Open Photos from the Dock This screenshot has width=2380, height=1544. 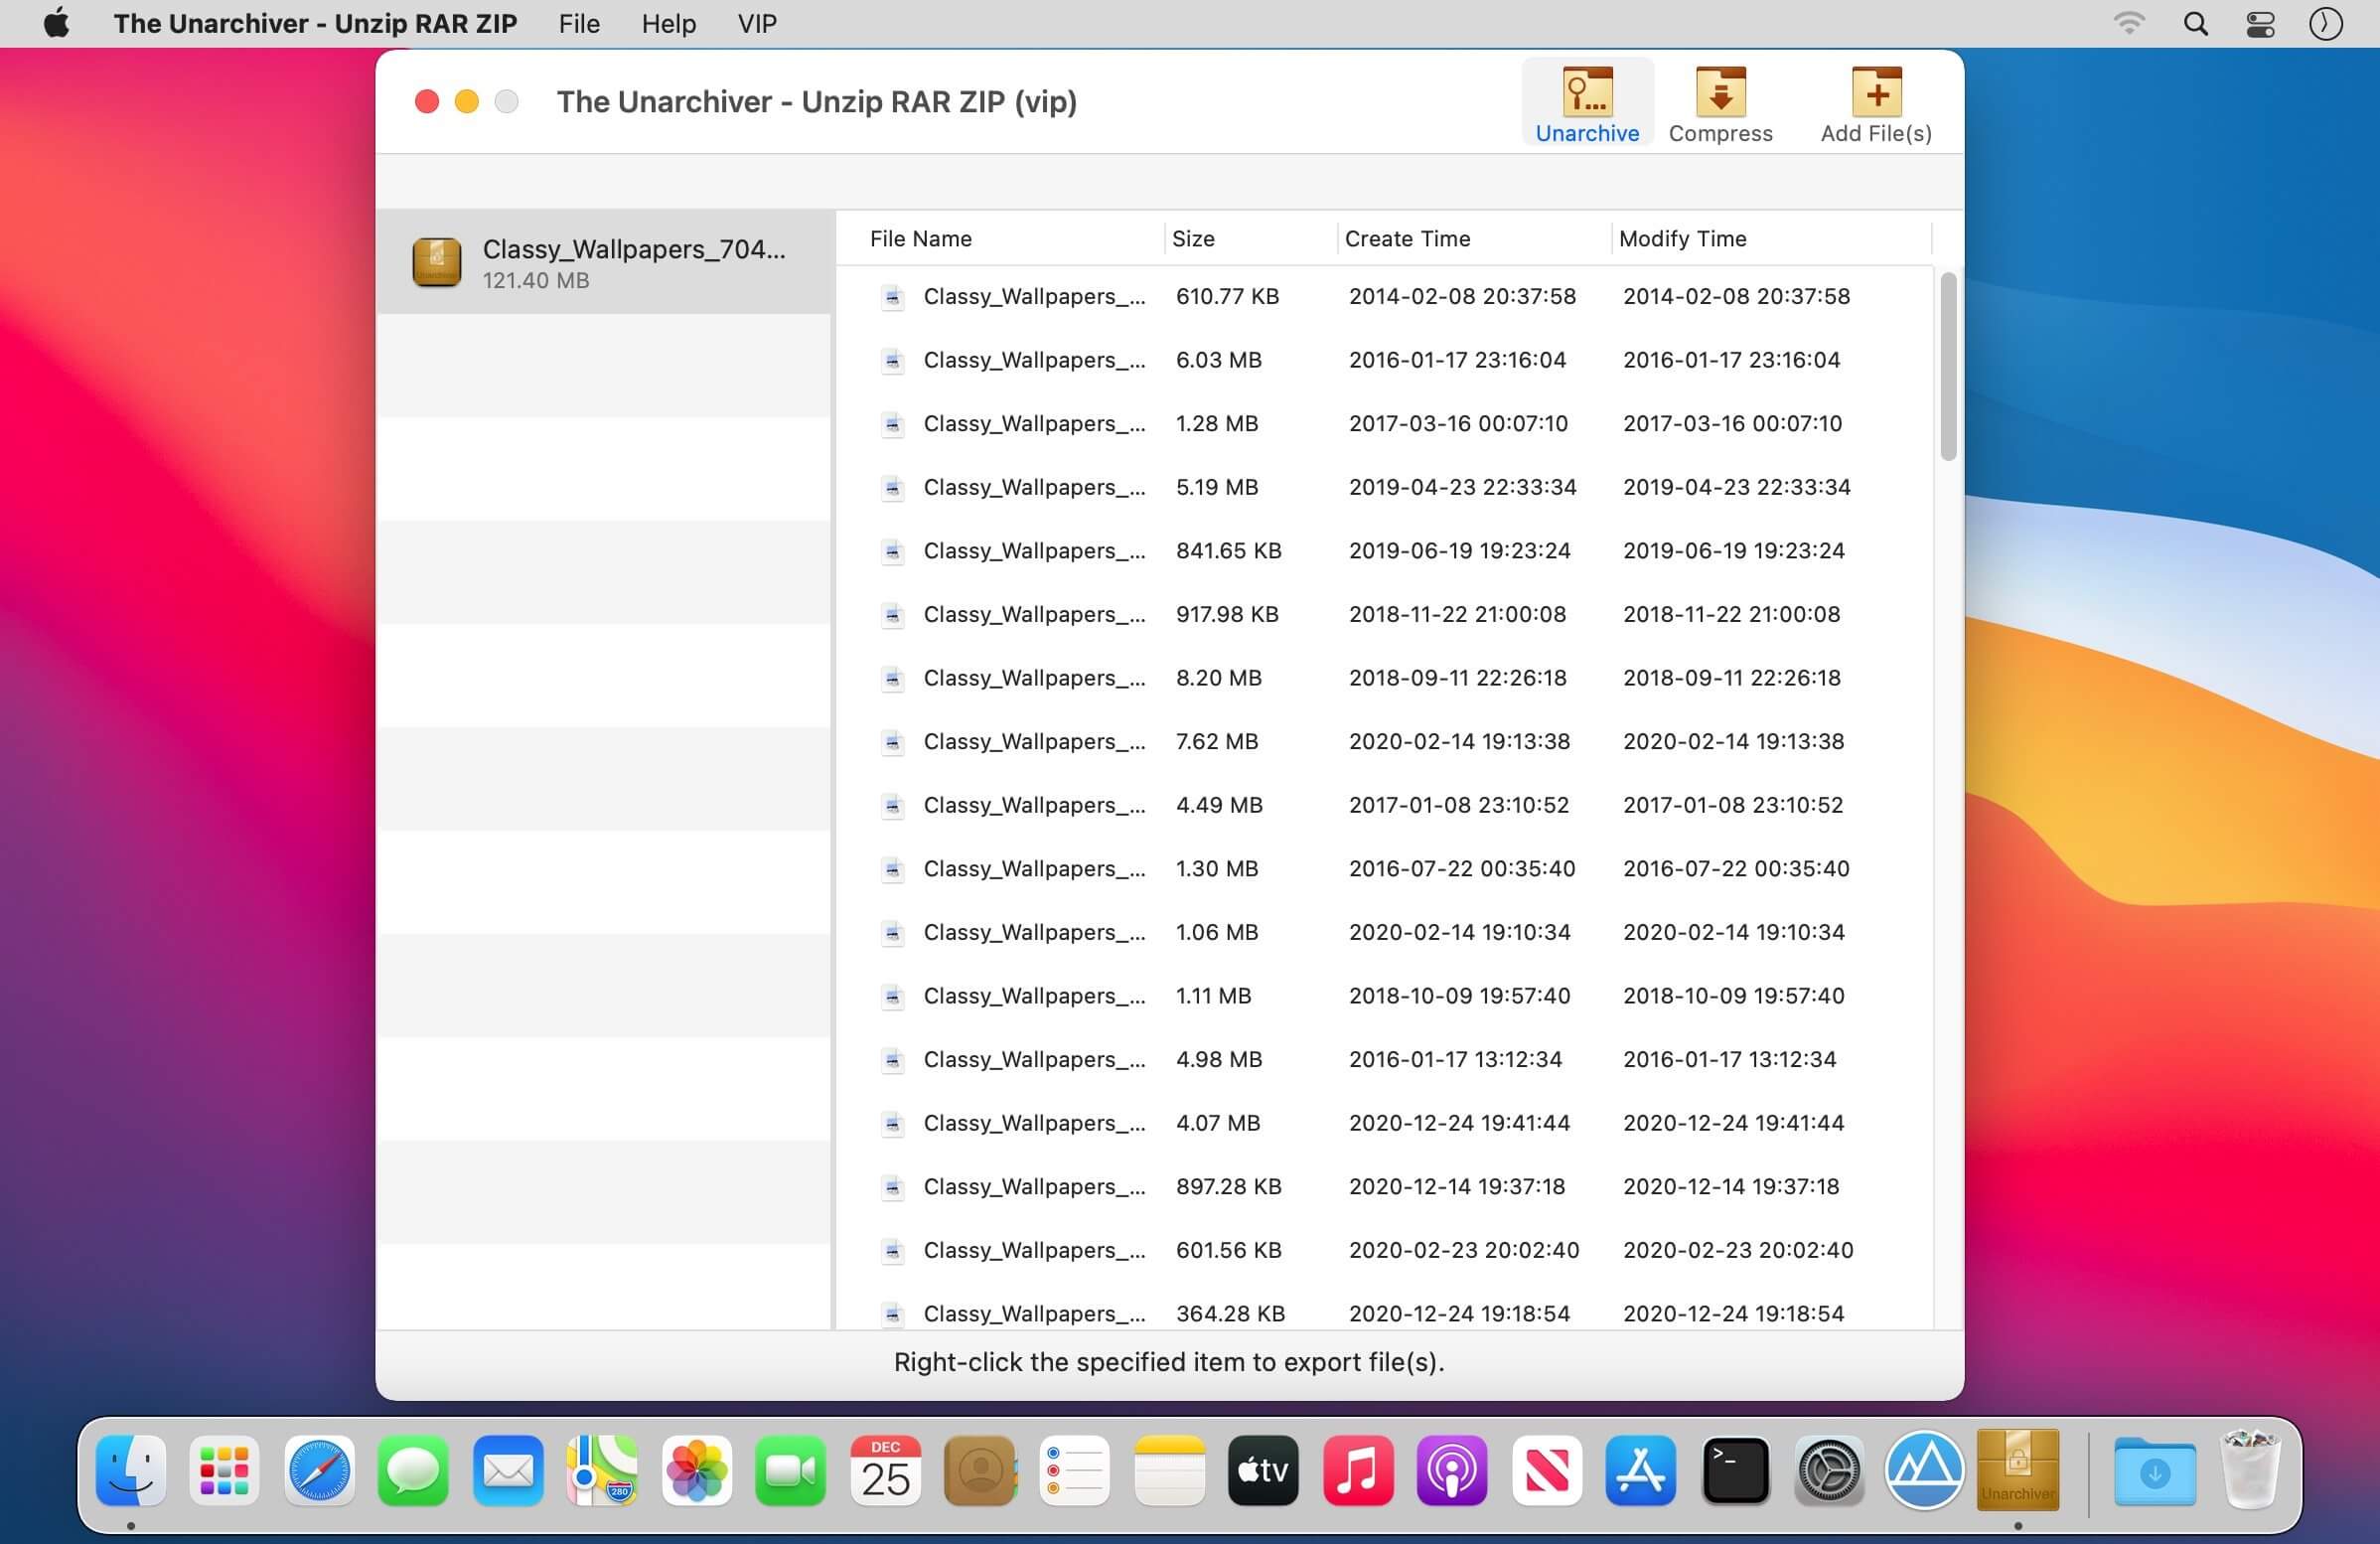coord(697,1471)
